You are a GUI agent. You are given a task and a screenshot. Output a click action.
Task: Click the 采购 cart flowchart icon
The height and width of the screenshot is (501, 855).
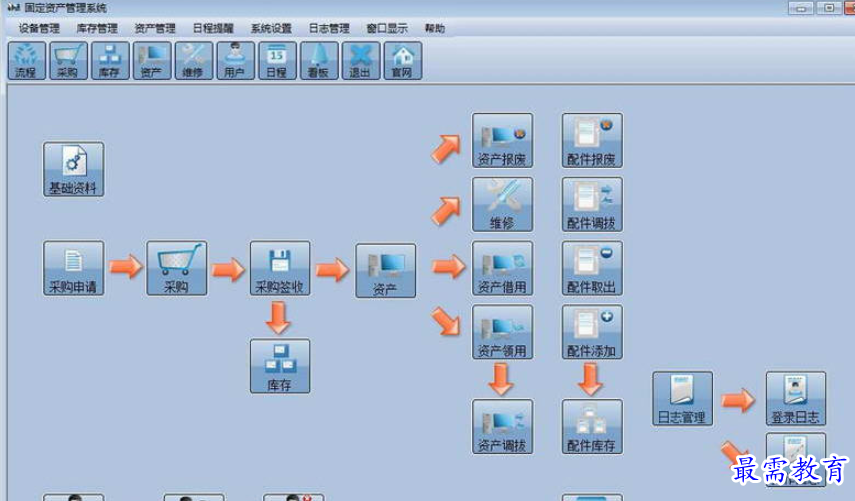(x=177, y=268)
